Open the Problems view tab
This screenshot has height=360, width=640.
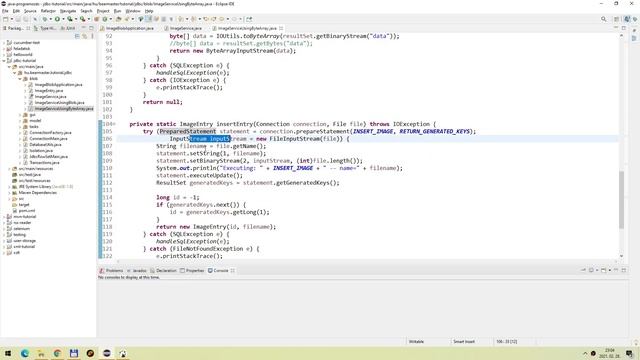[x=111, y=271]
